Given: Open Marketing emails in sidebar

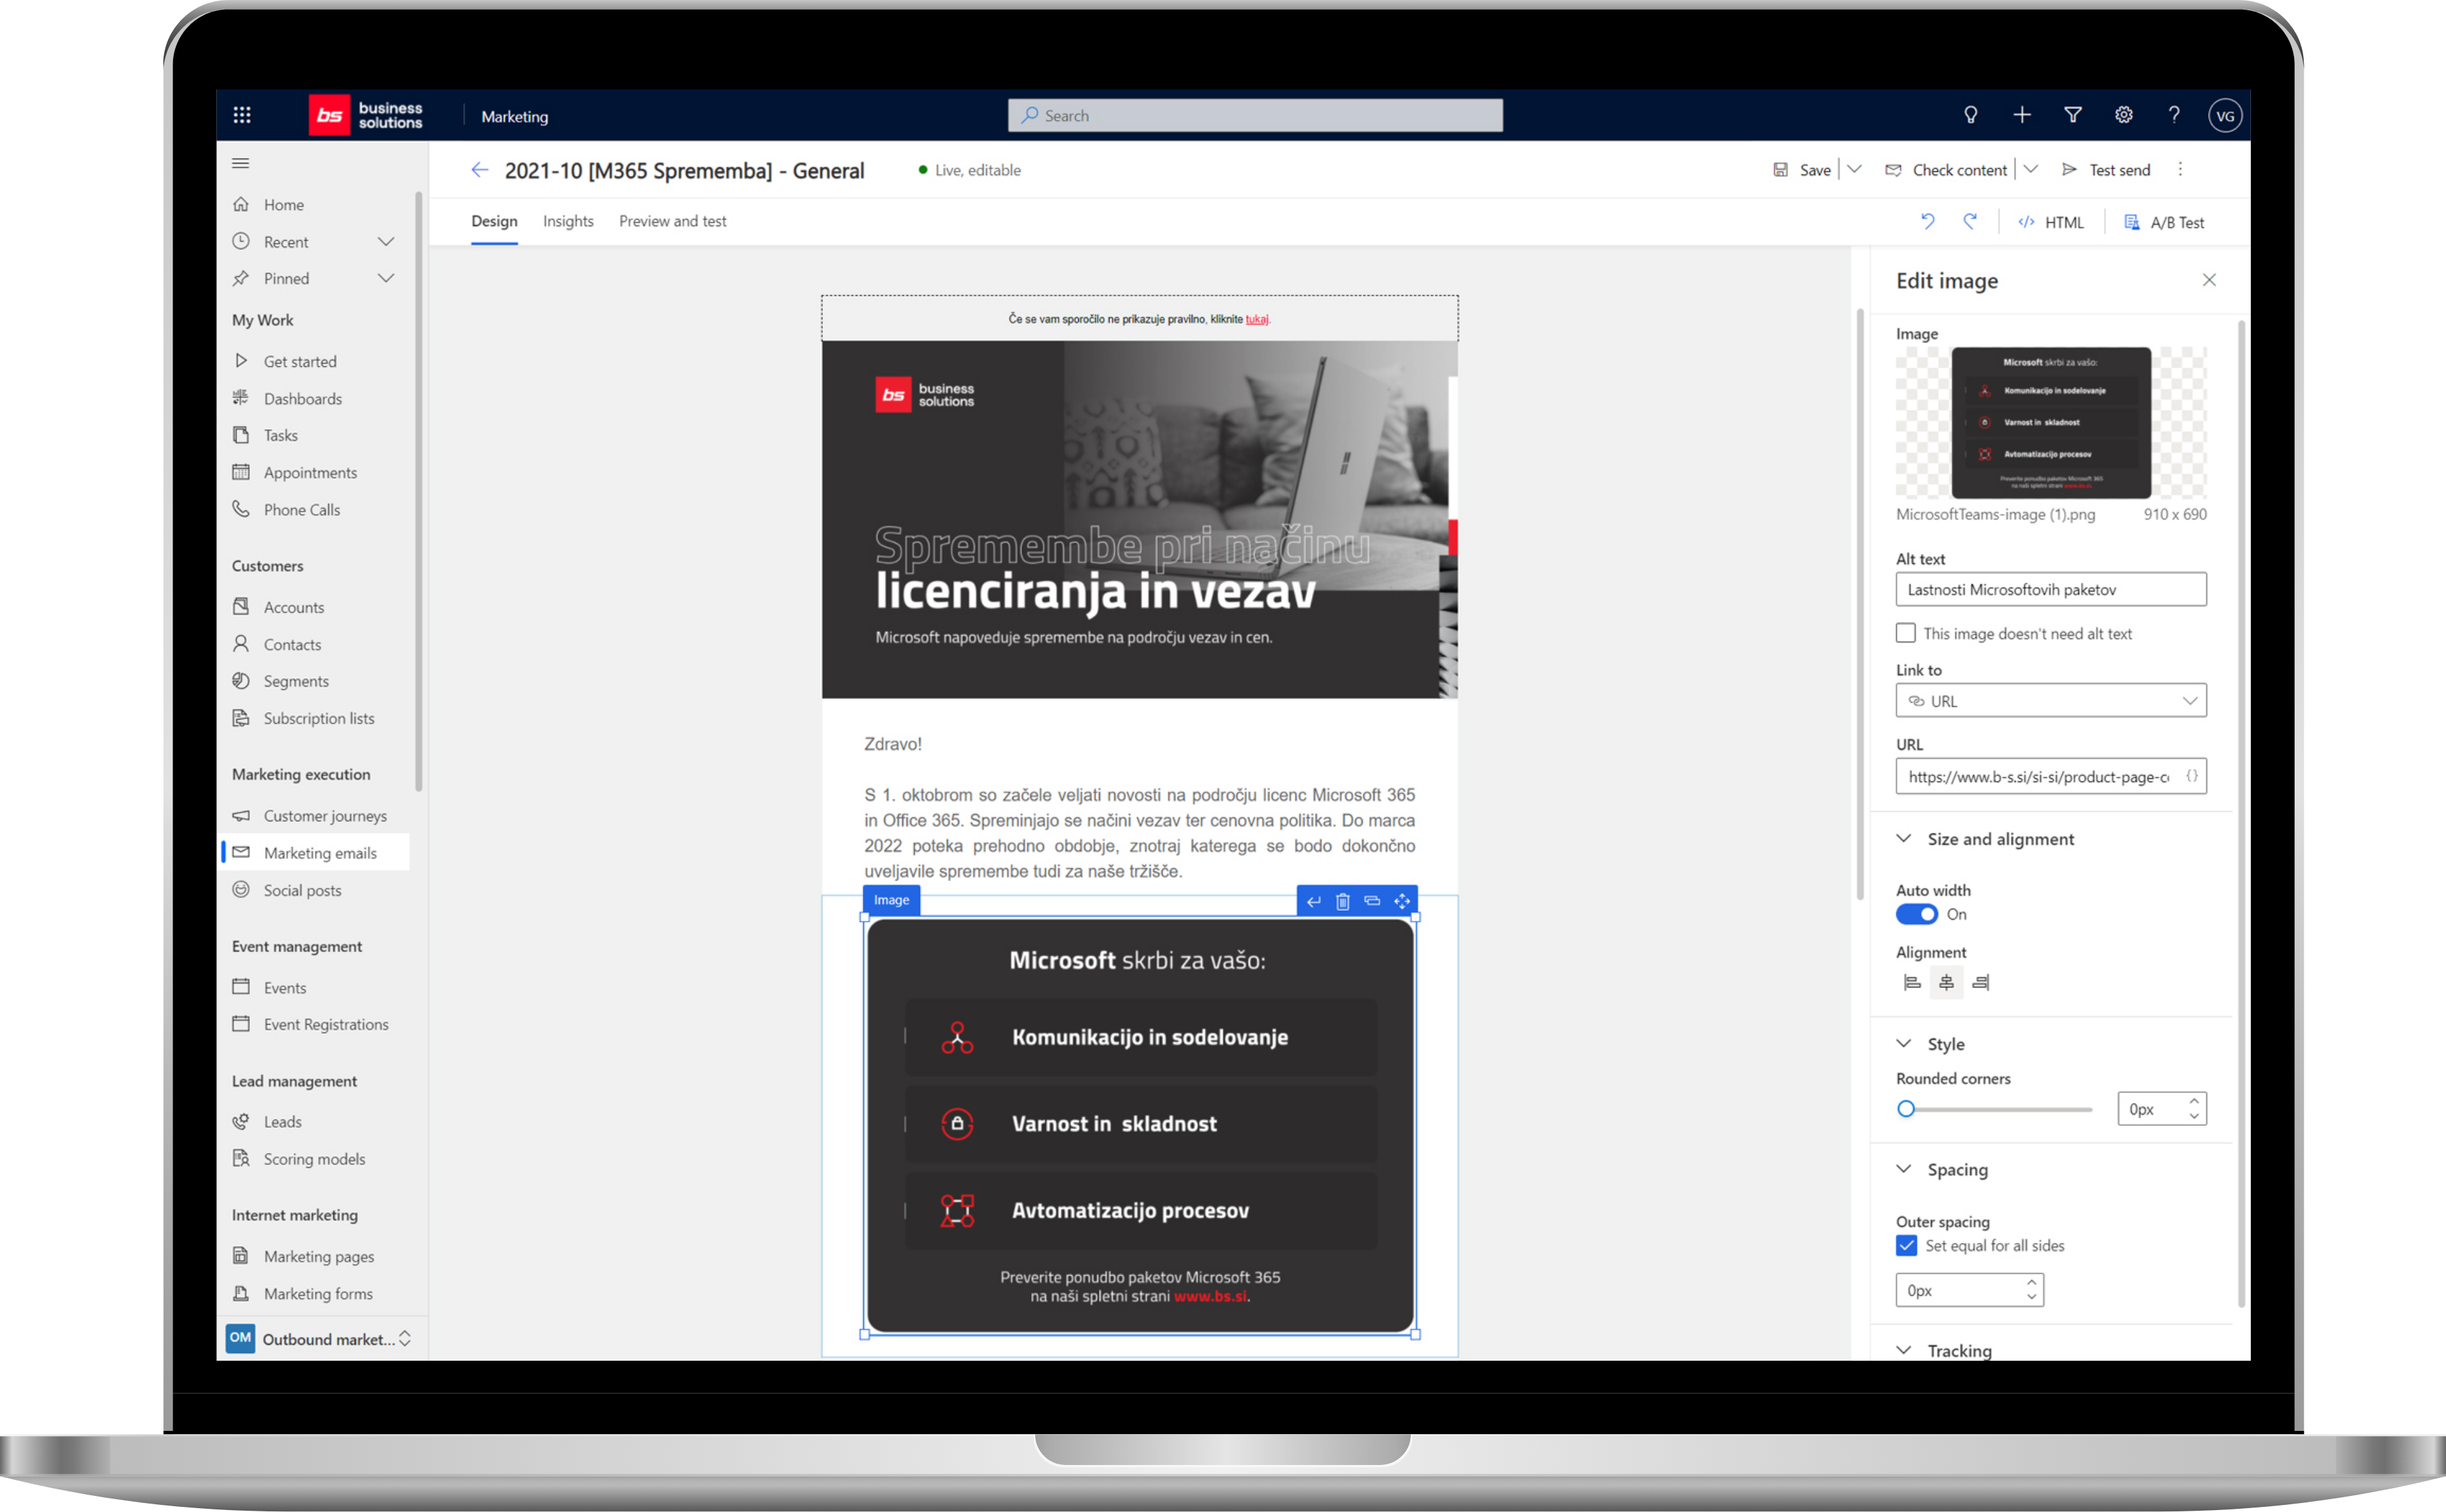Looking at the screenshot, I should (x=314, y=852).
